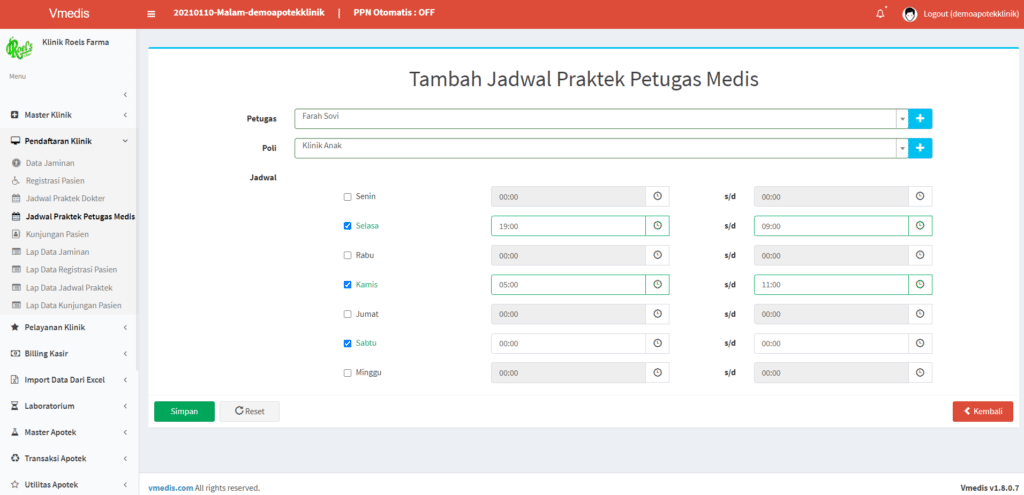Open the clock picker for Selasa end time

(920, 226)
